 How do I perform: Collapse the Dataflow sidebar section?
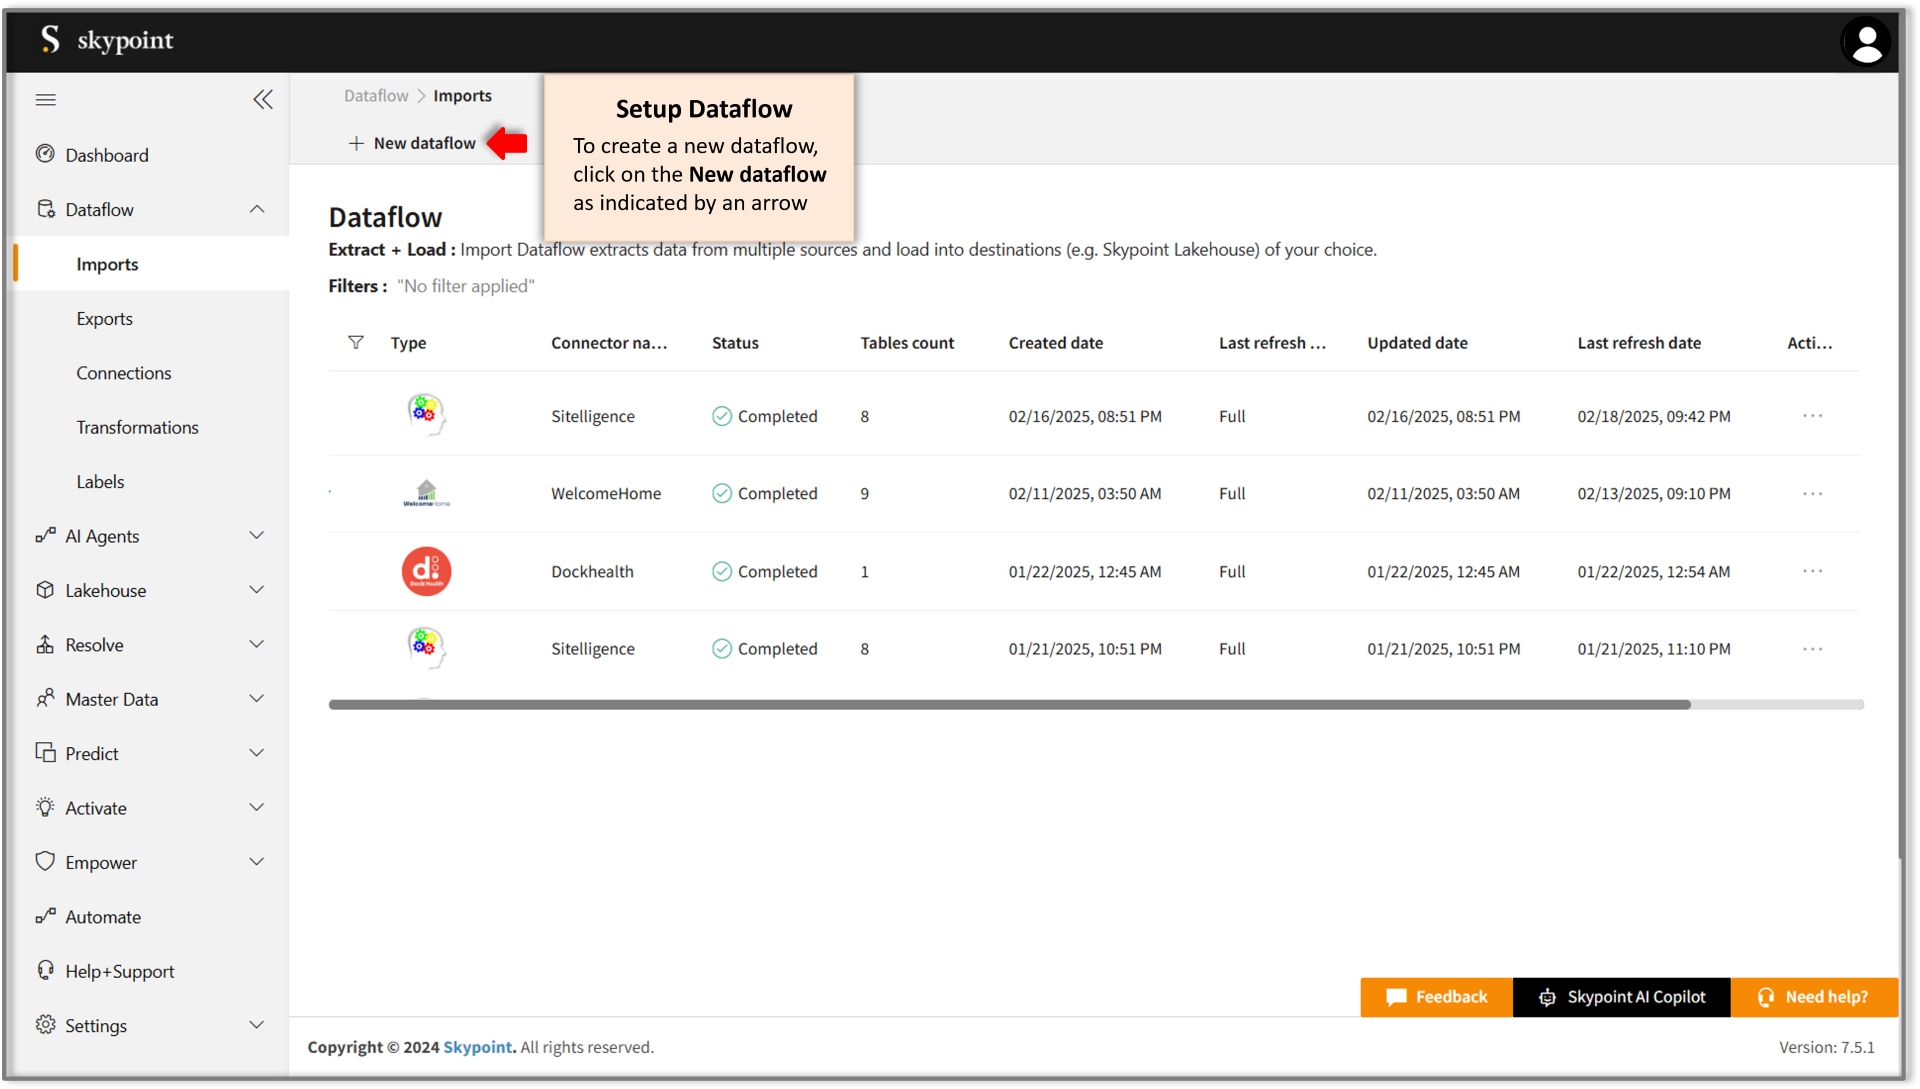coord(257,209)
